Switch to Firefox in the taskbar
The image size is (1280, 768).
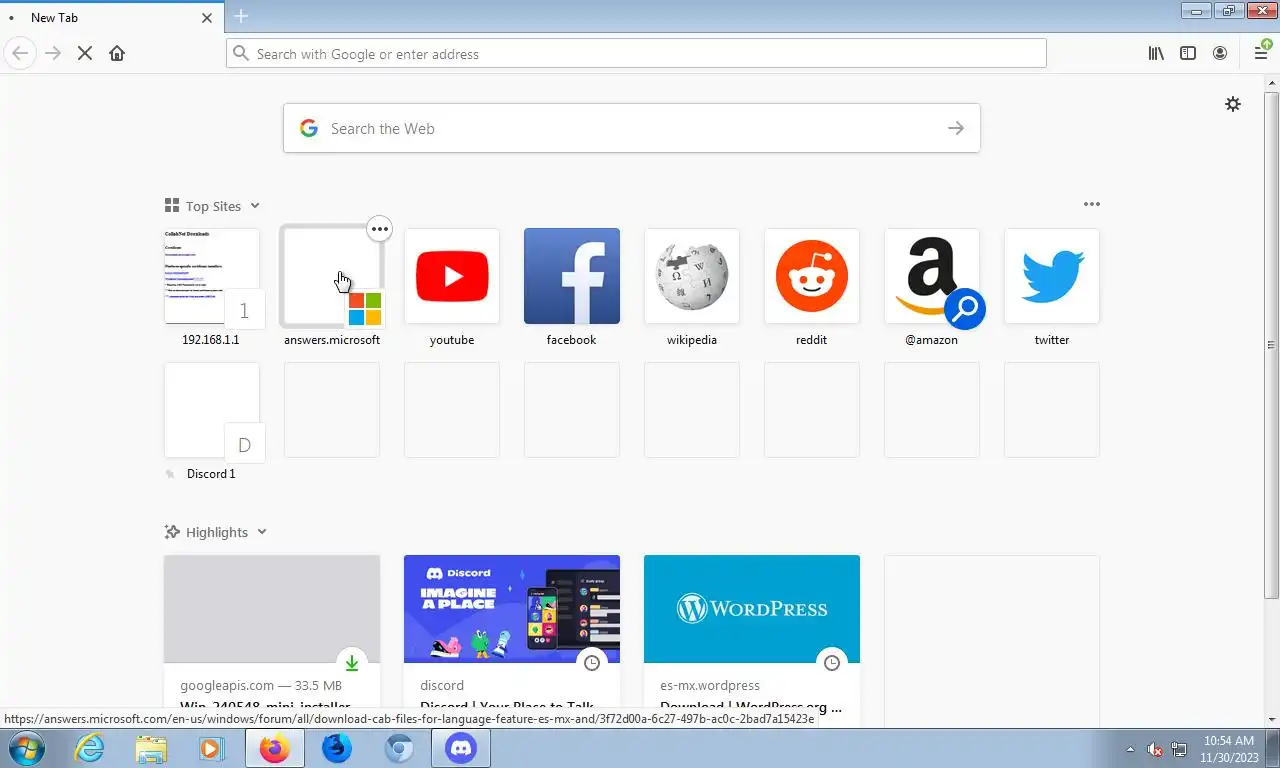pos(274,748)
